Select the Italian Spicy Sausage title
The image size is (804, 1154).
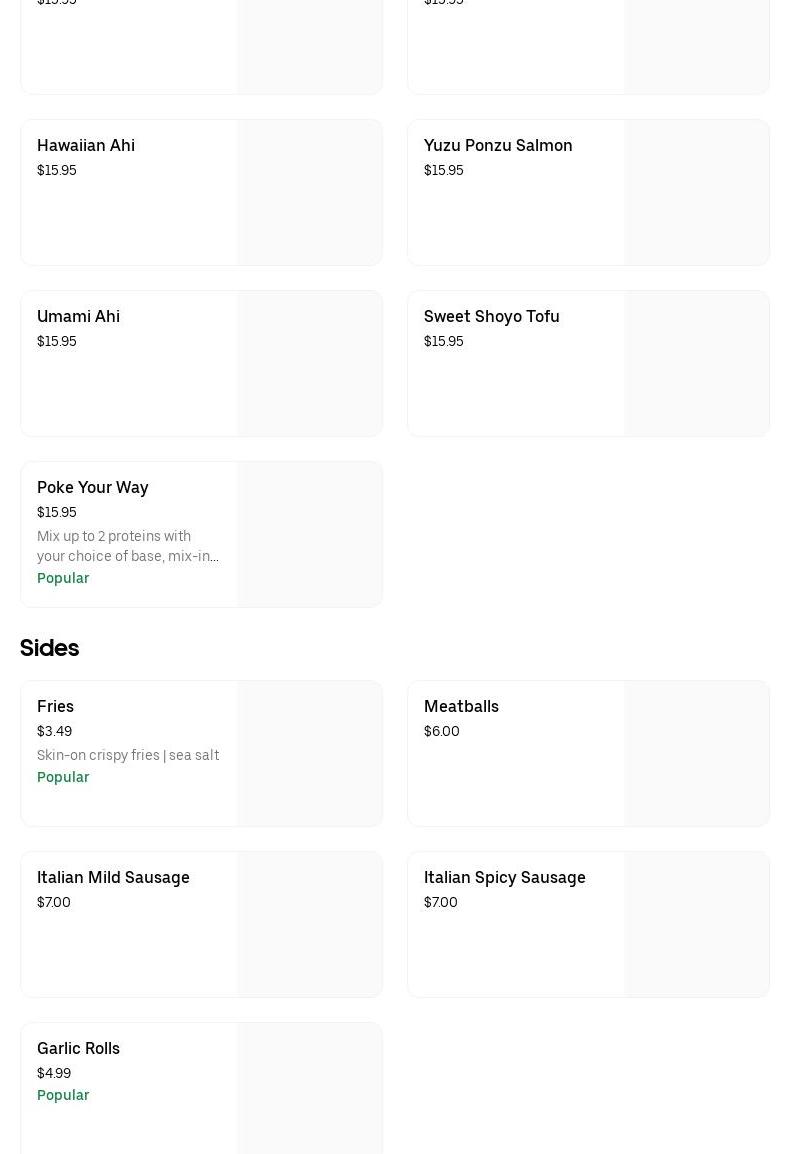click(x=504, y=877)
